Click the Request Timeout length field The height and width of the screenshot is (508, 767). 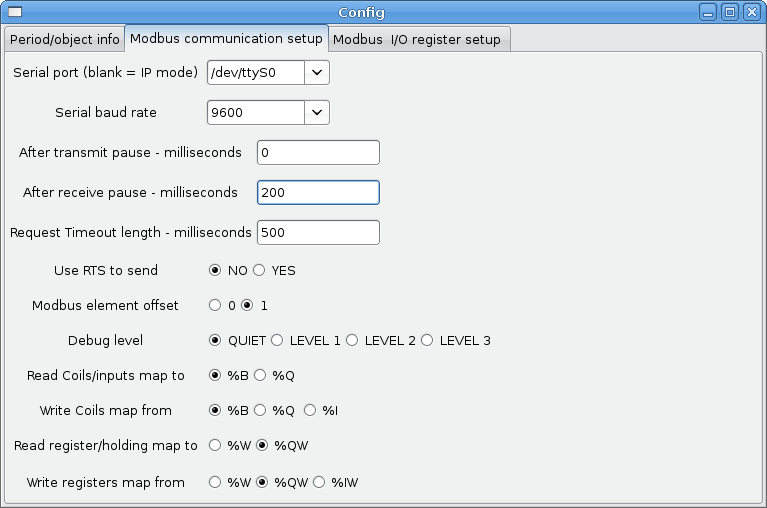click(x=318, y=232)
